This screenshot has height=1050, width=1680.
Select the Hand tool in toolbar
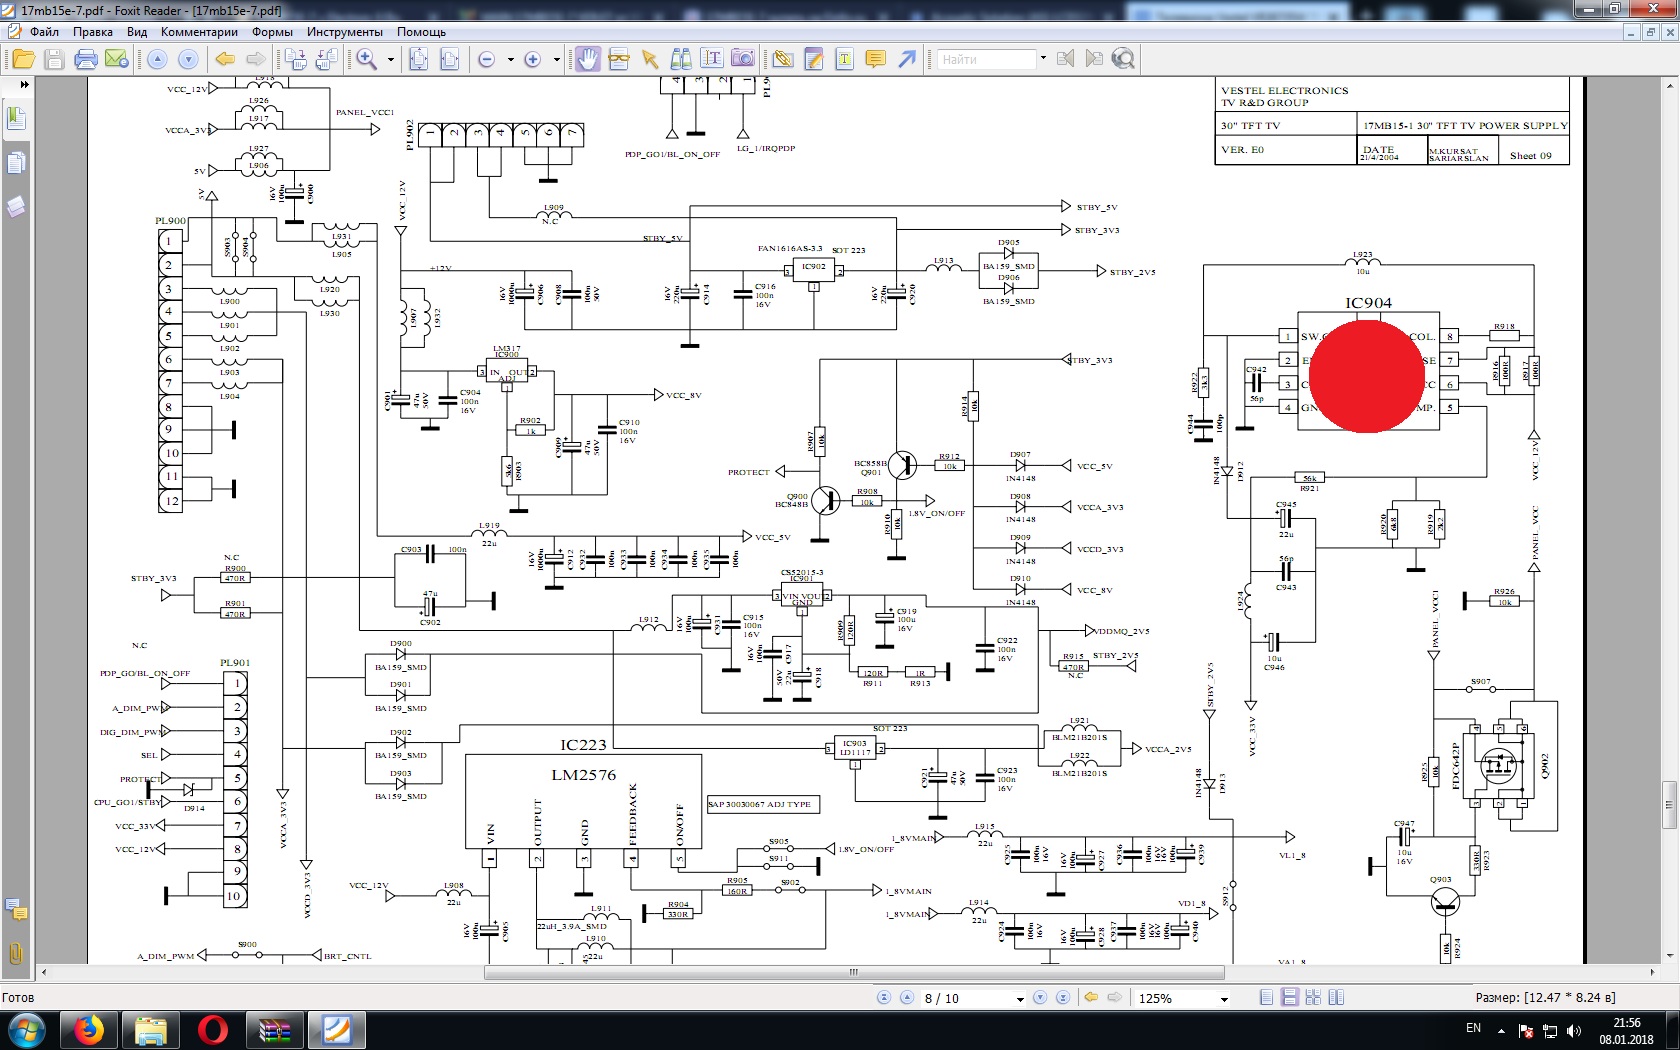[x=588, y=59]
